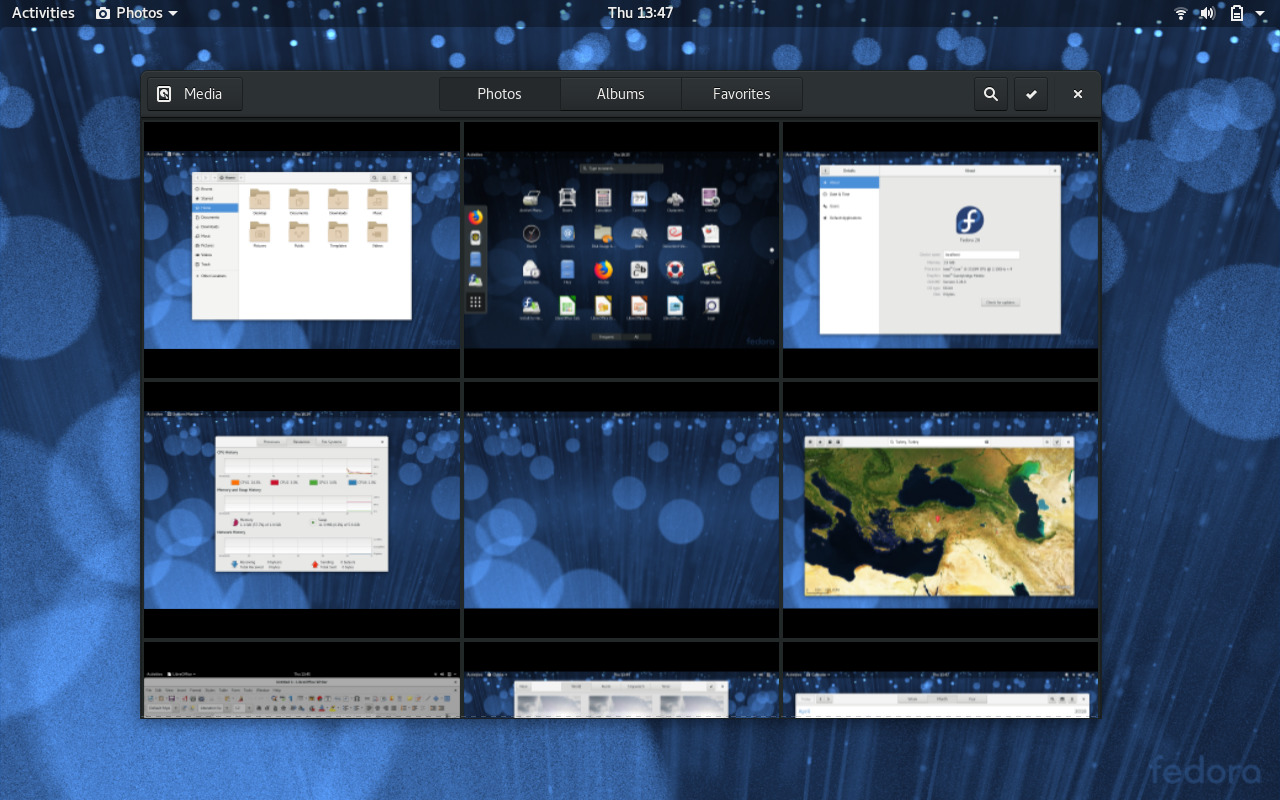Close the Photos window

coord(1078,94)
